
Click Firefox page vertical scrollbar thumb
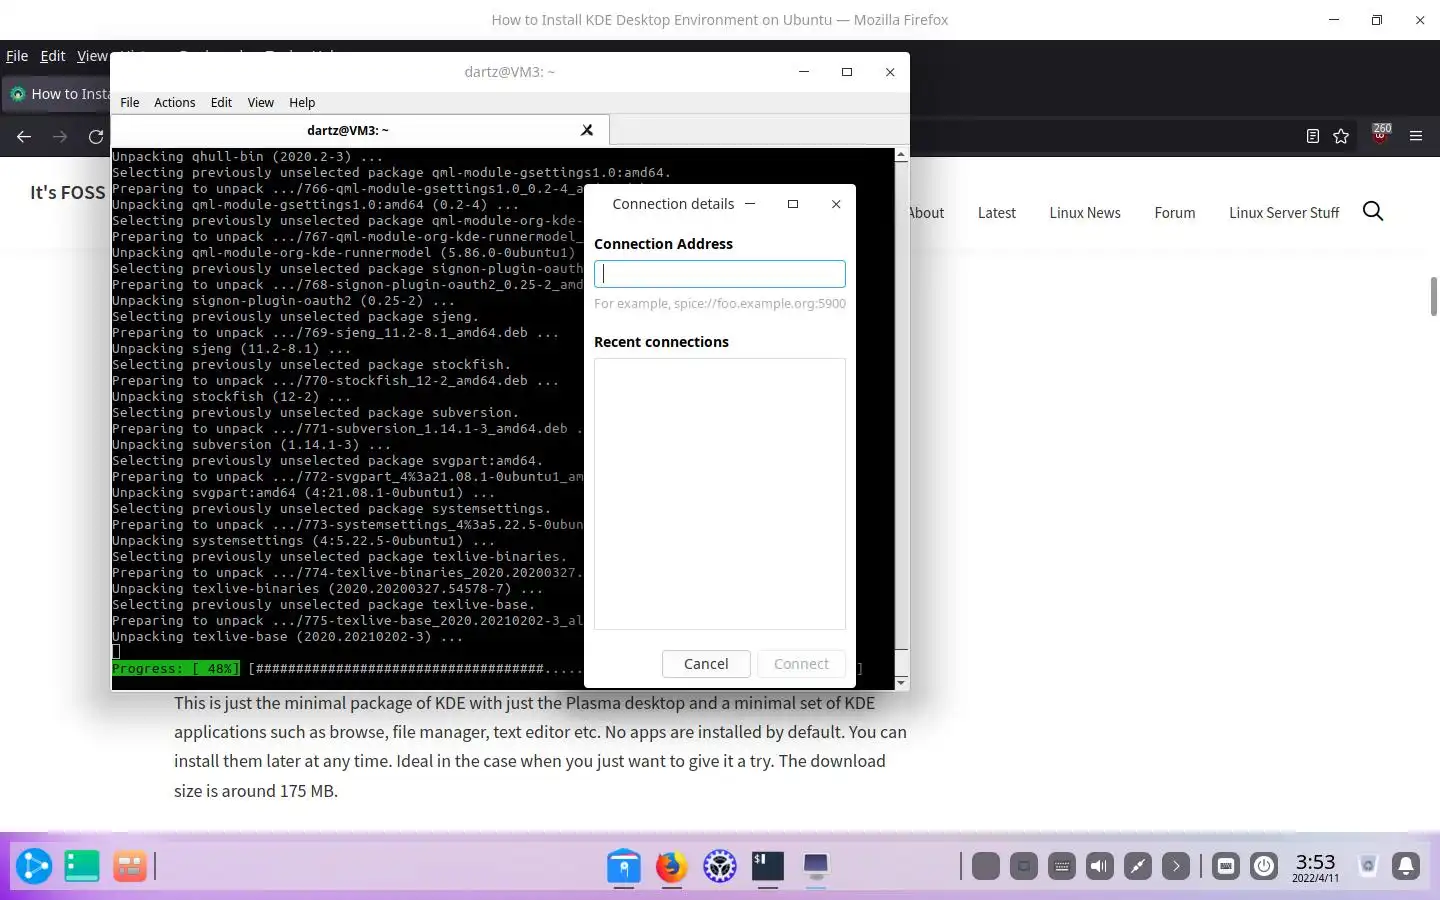(x=1433, y=297)
